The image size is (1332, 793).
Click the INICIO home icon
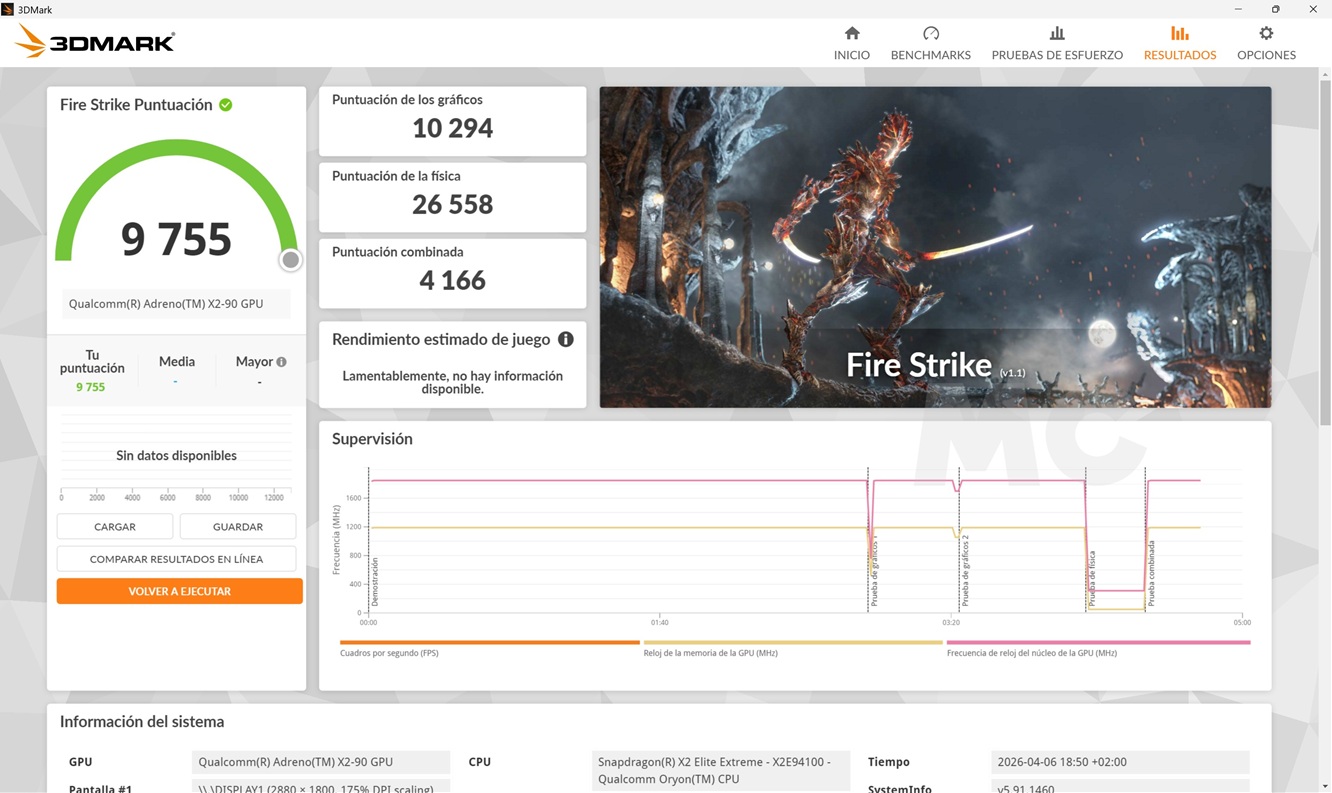coord(851,32)
